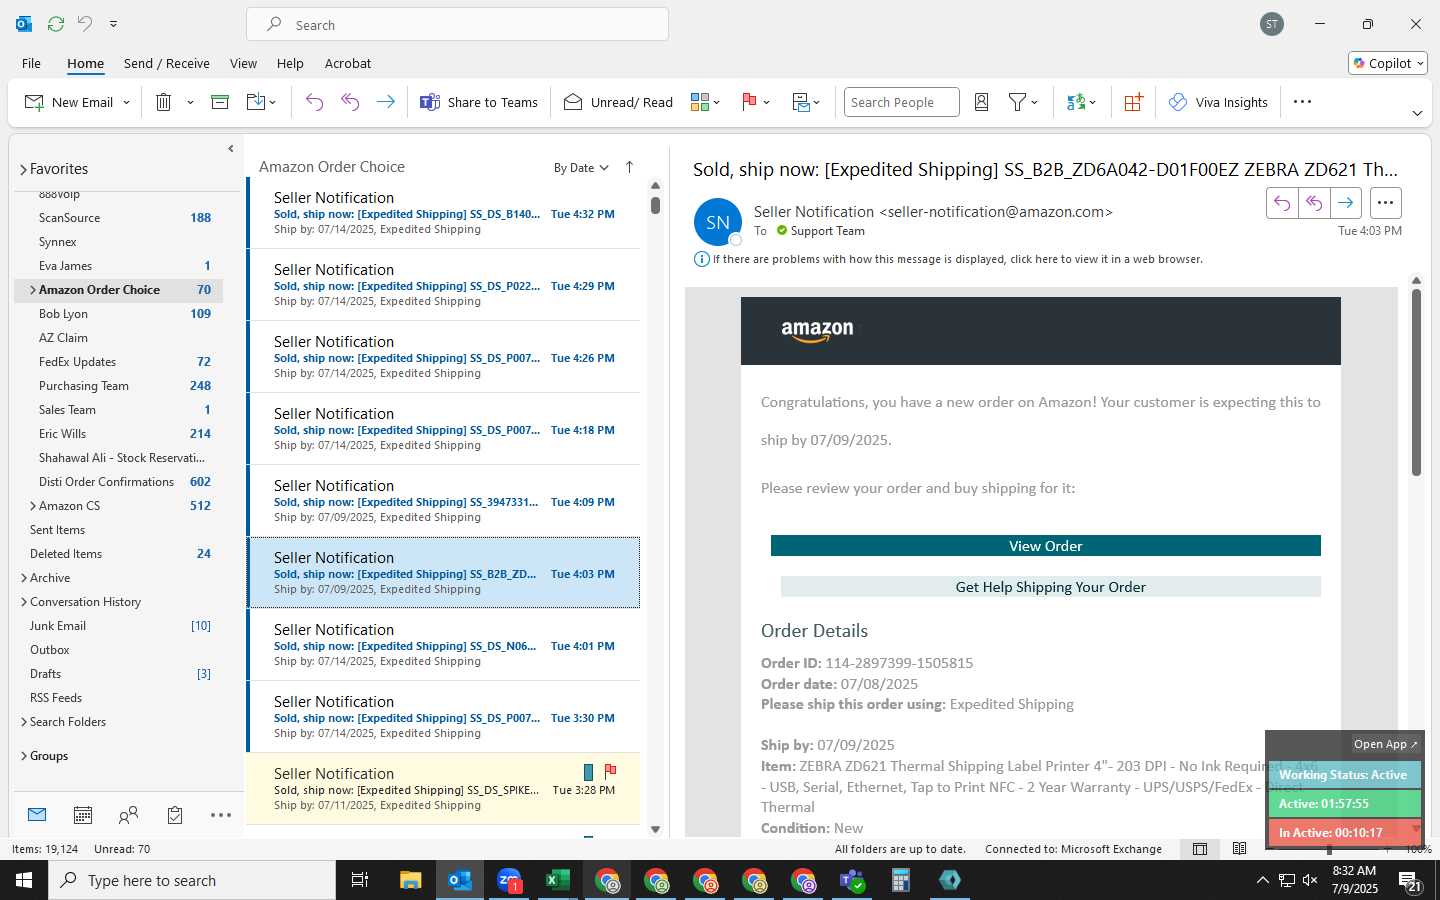Click the View Order button
The image size is (1440, 900).
(1045, 546)
